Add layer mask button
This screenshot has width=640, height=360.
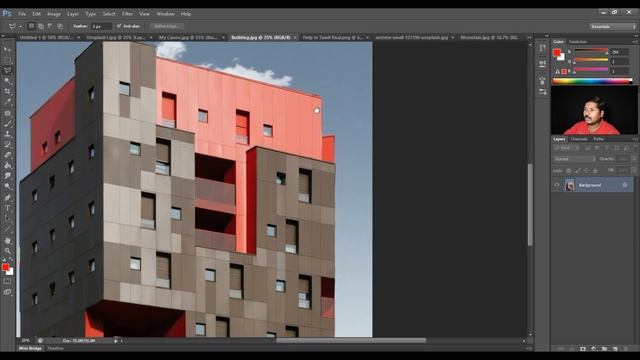[x=582, y=349]
